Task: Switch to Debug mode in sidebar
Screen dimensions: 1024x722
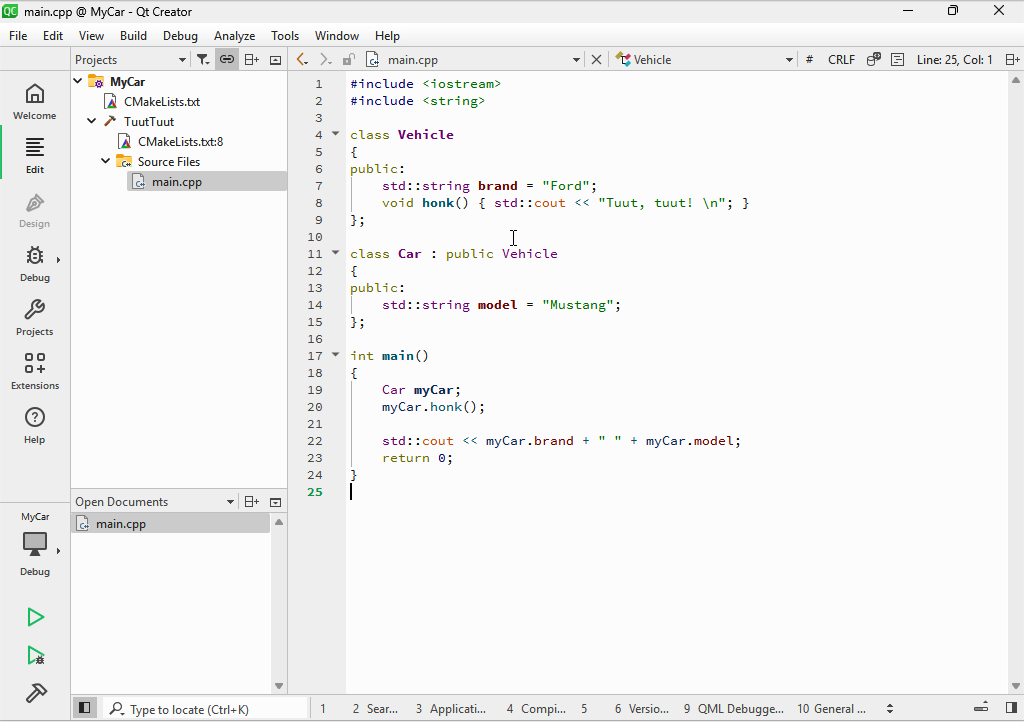Action: point(35,263)
